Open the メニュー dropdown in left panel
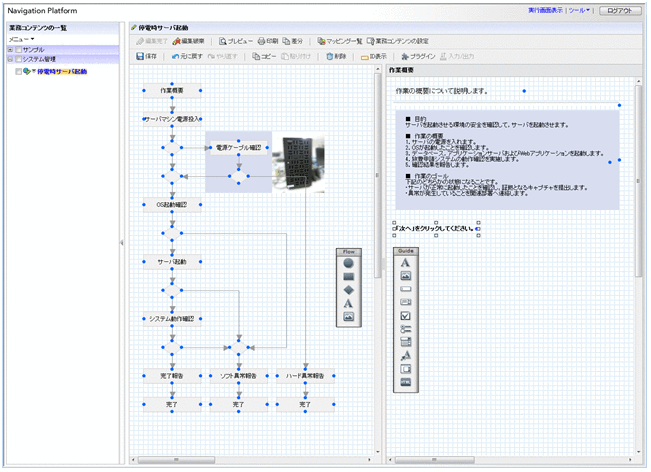 point(22,39)
